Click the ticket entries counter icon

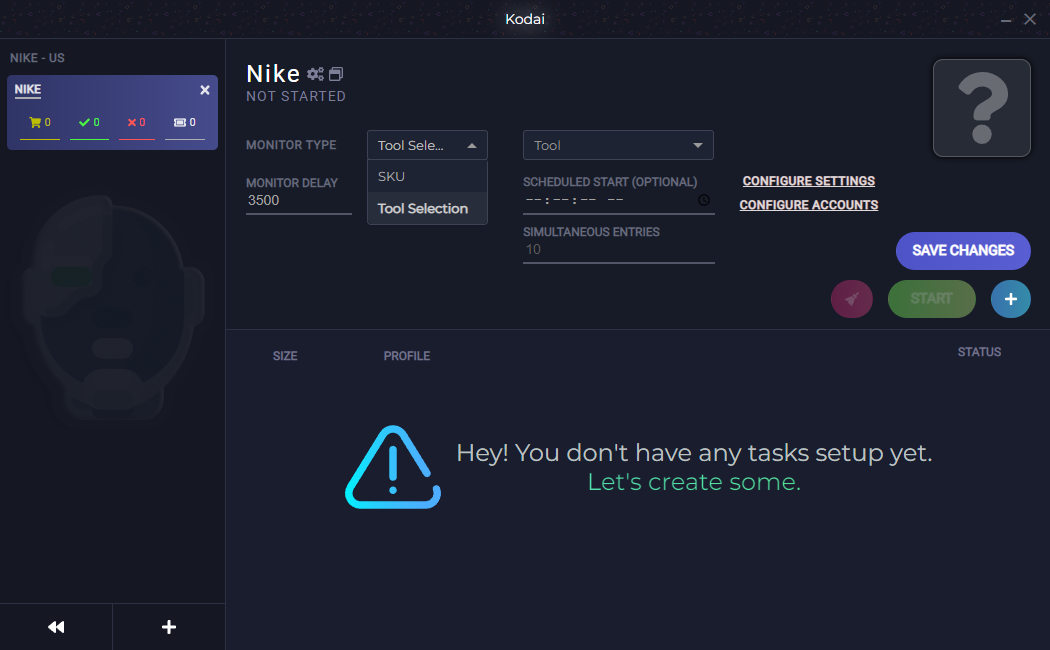[179, 123]
